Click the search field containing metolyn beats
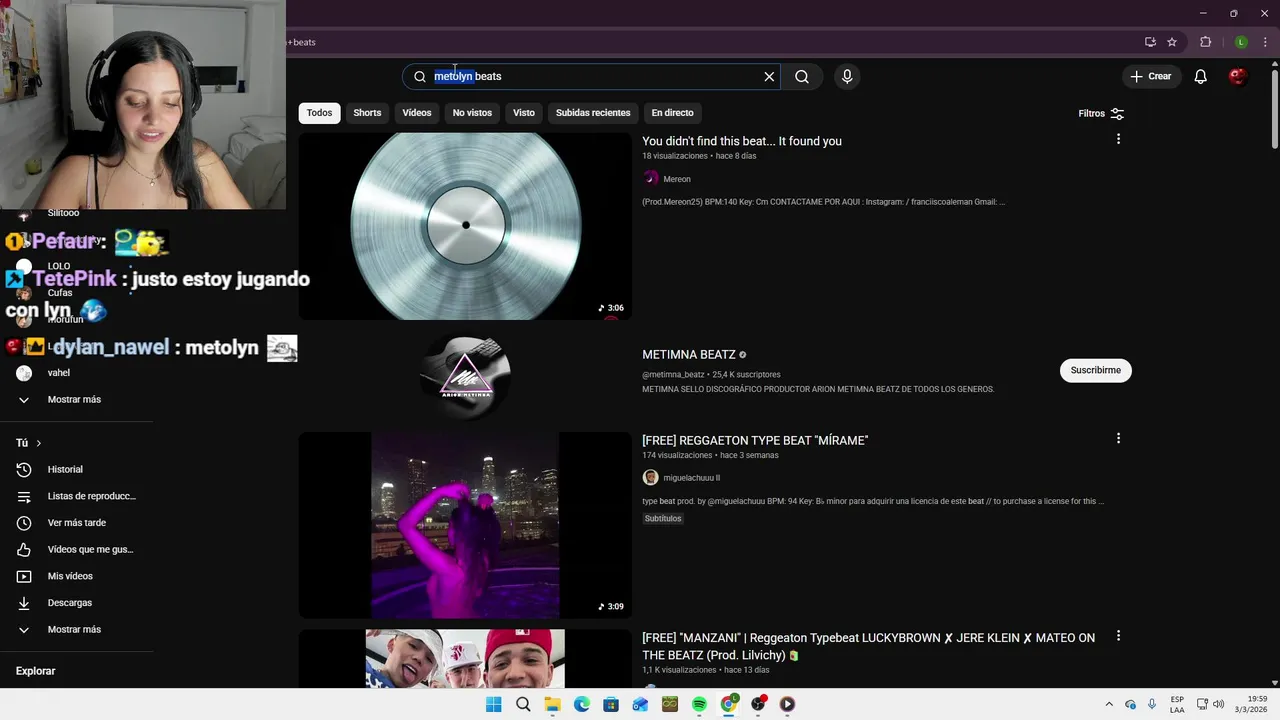The height and width of the screenshot is (720, 1280). coord(590,76)
